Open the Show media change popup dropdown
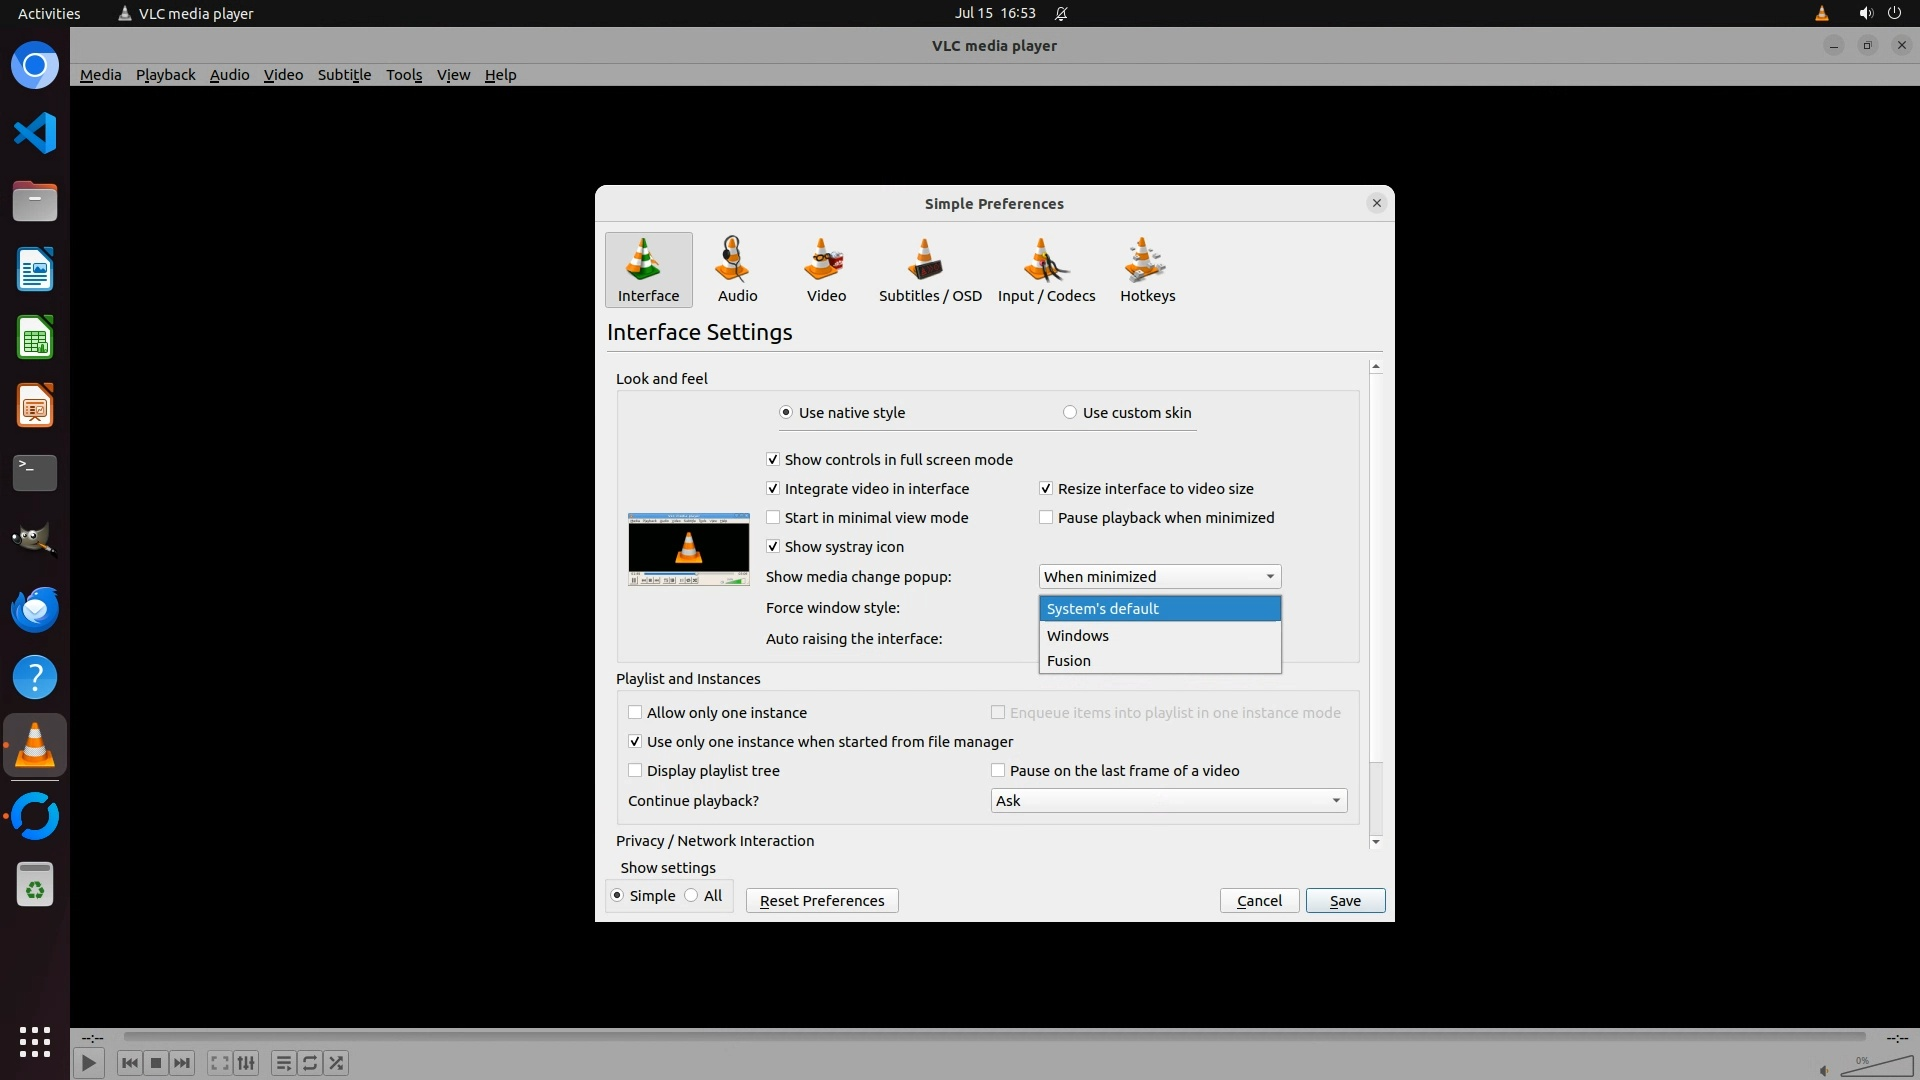Viewport: 1920px width, 1080px height. [x=1159, y=577]
